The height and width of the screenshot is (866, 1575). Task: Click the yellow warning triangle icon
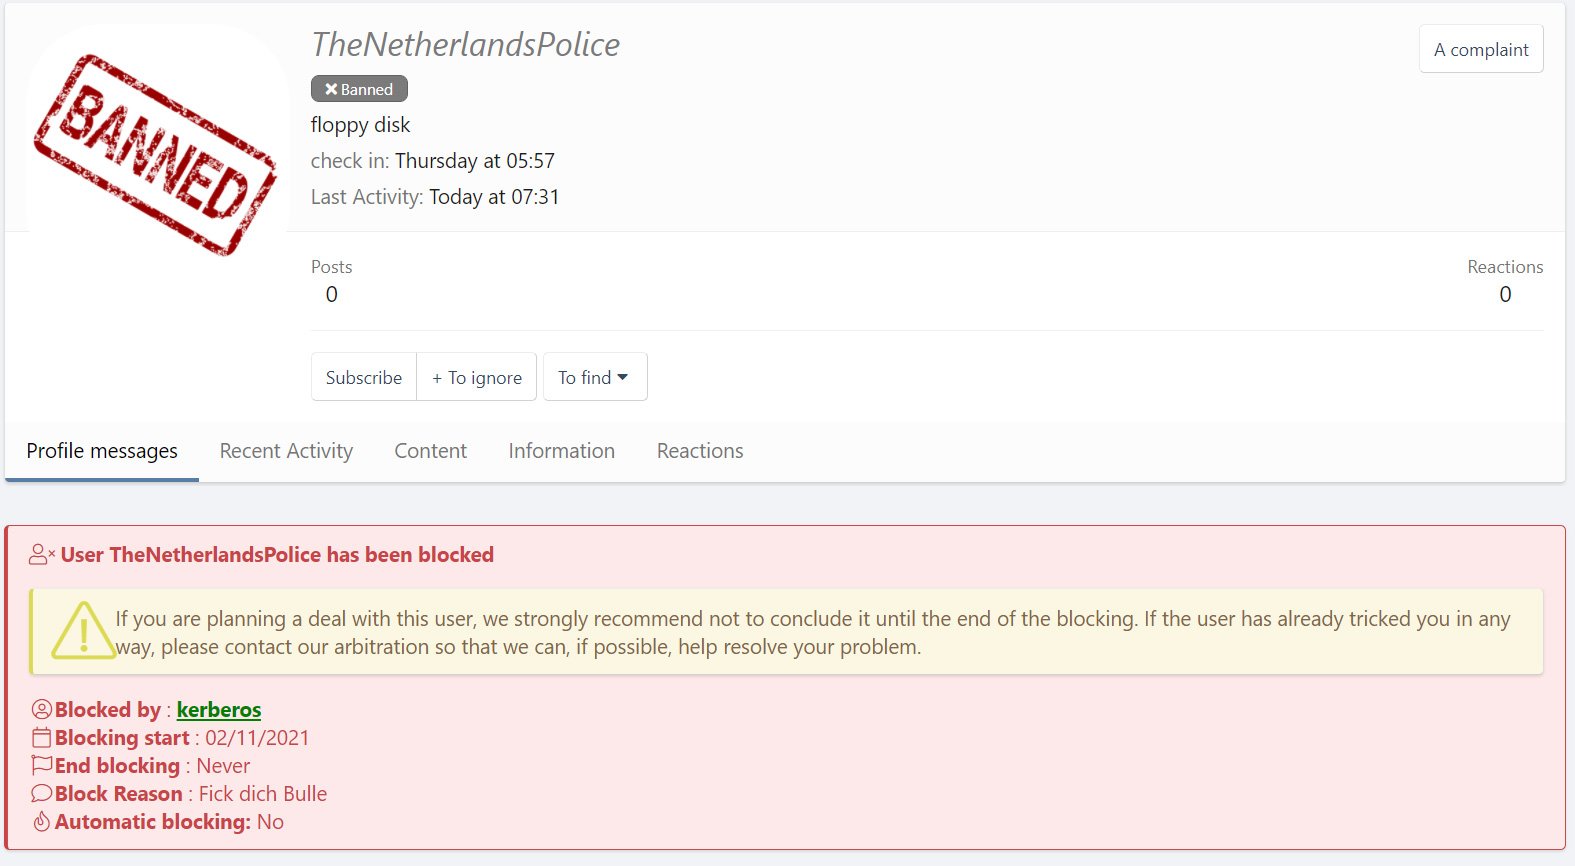click(x=83, y=631)
